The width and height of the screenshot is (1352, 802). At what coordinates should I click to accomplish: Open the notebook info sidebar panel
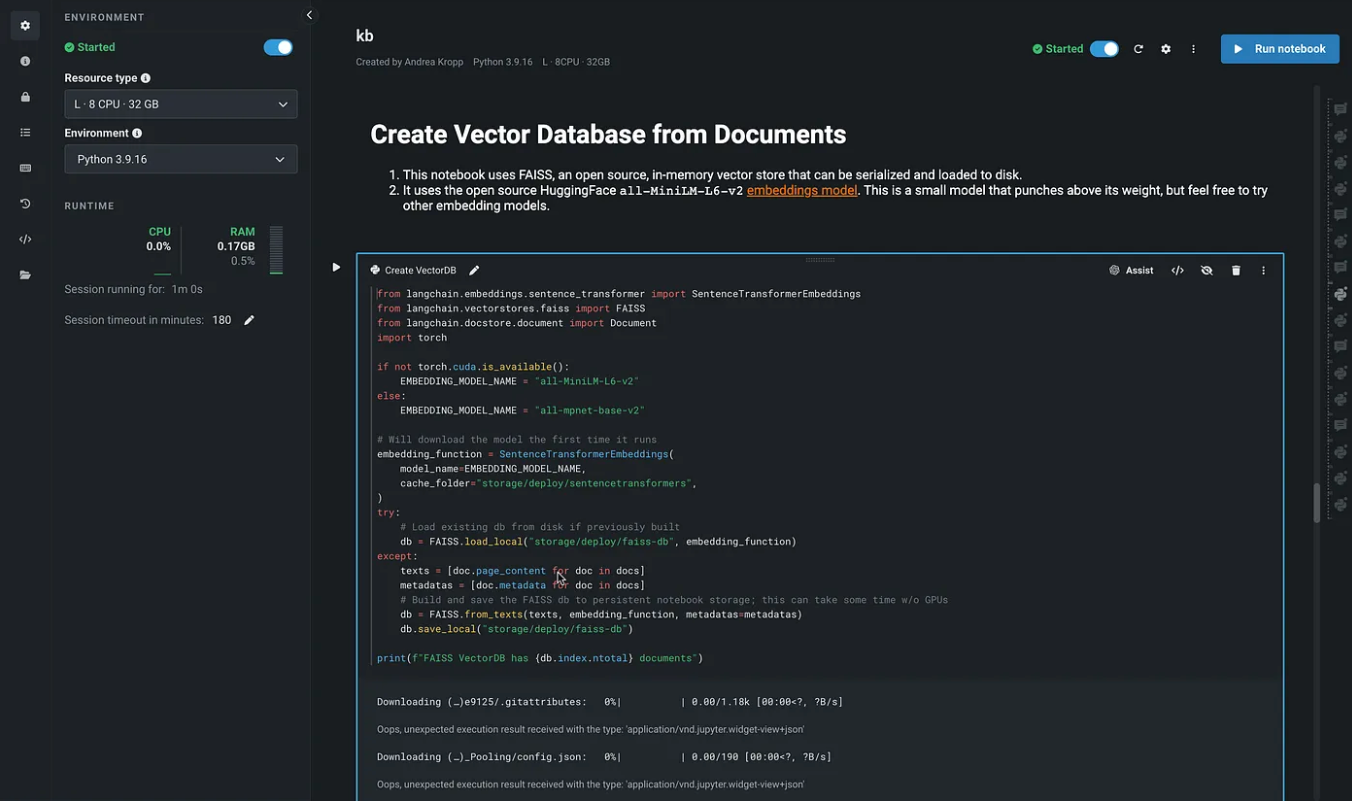(x=25, y=62)
